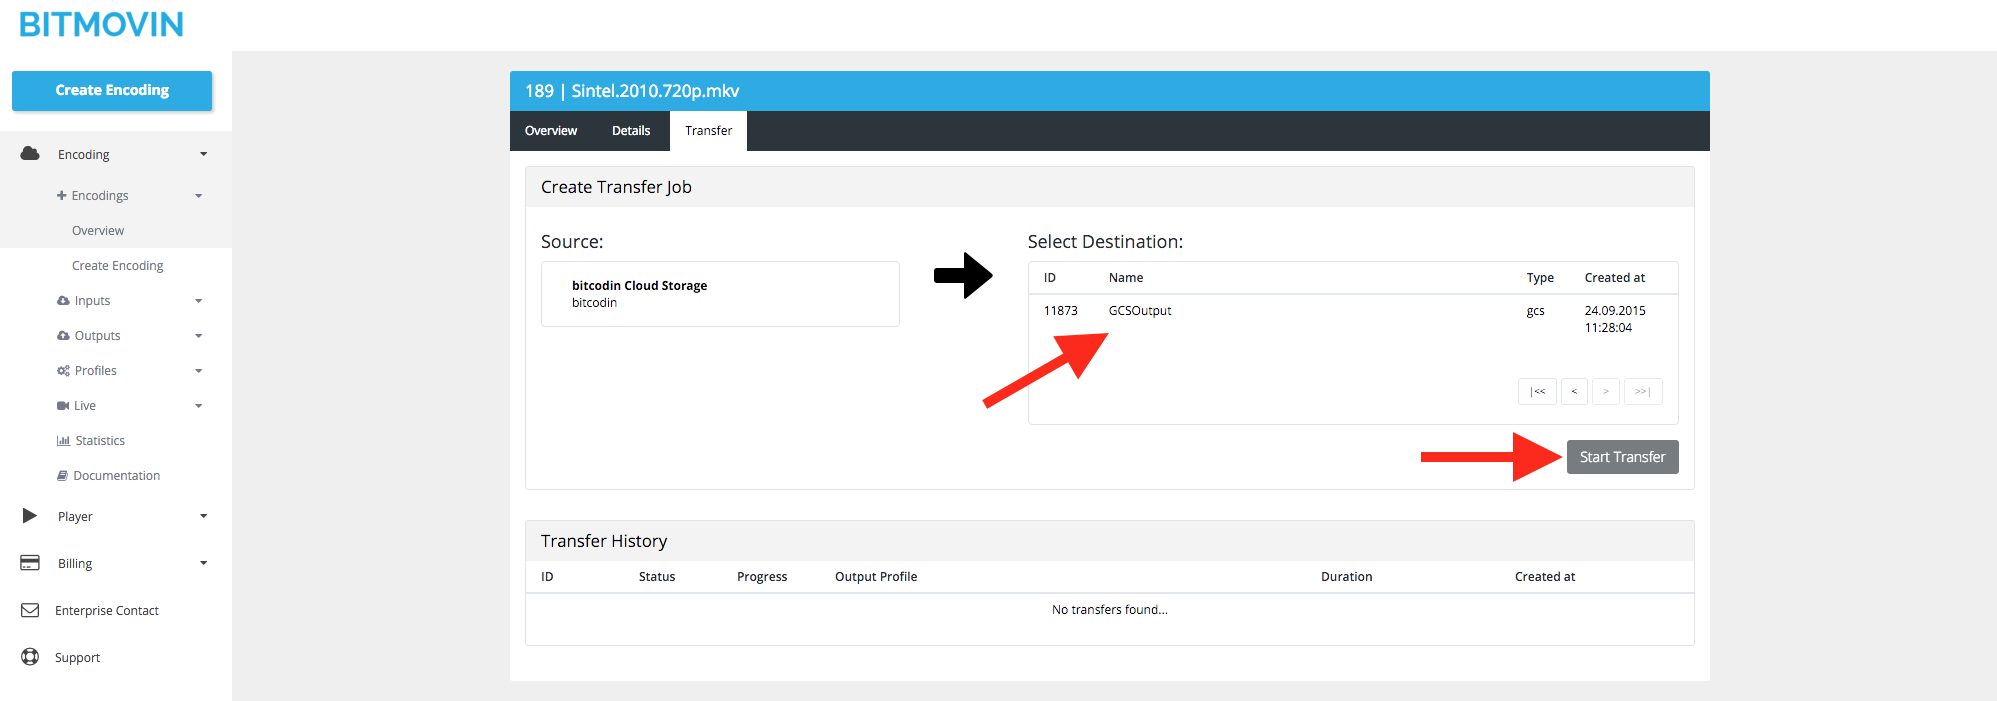Switch to the Details tab

point(631,131)
